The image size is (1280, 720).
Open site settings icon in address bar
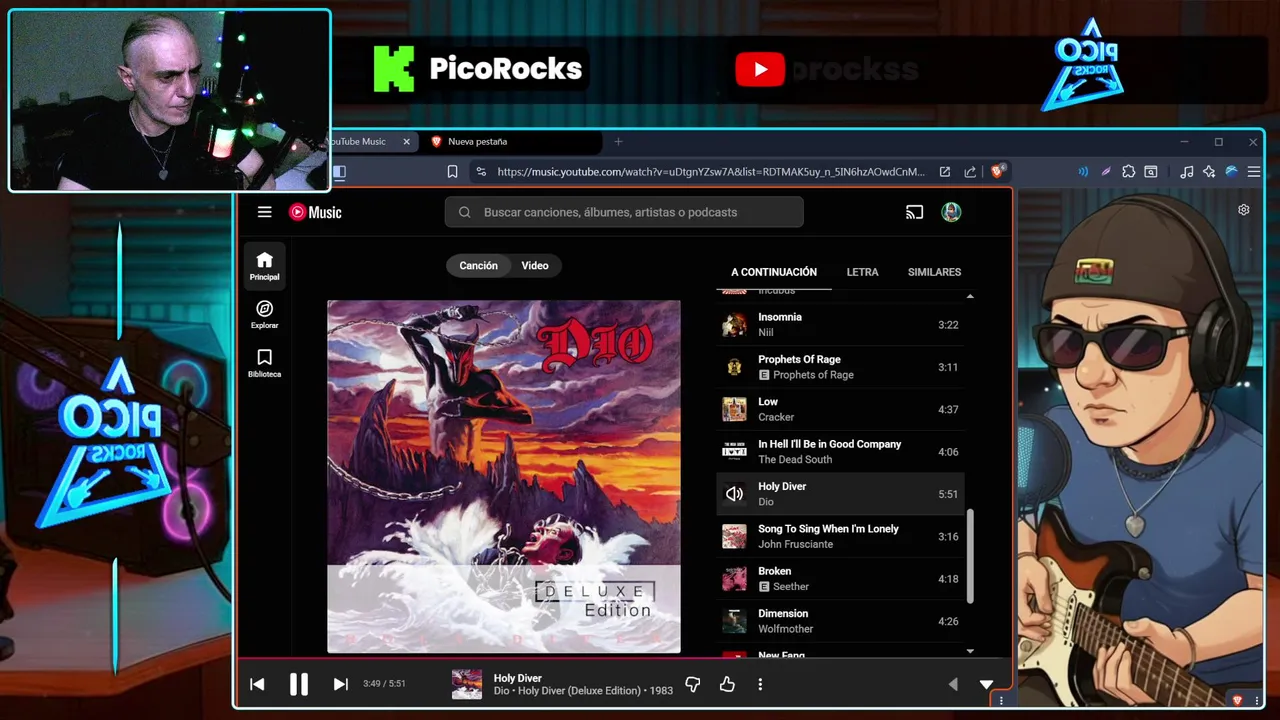tap(481, 171)
